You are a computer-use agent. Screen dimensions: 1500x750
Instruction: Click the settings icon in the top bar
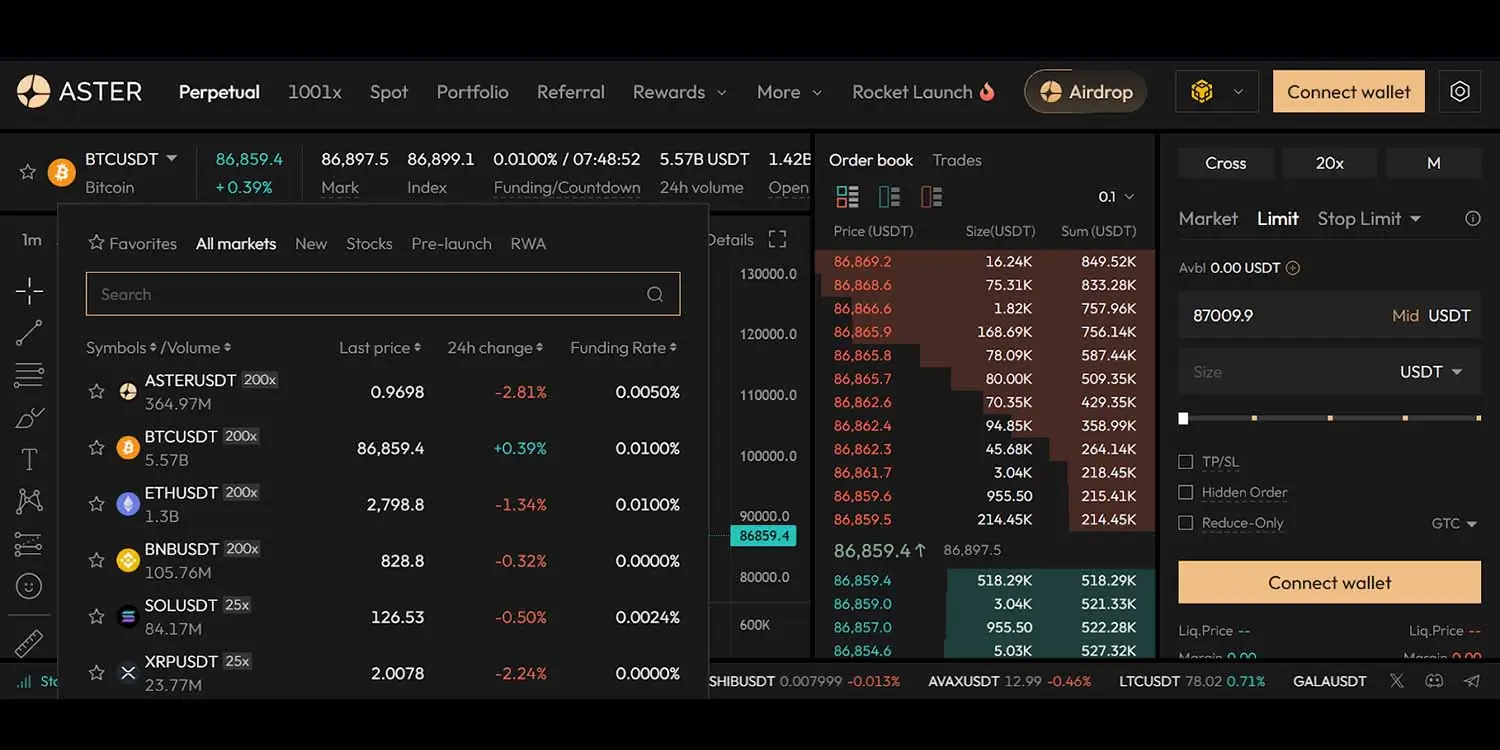1459,92
